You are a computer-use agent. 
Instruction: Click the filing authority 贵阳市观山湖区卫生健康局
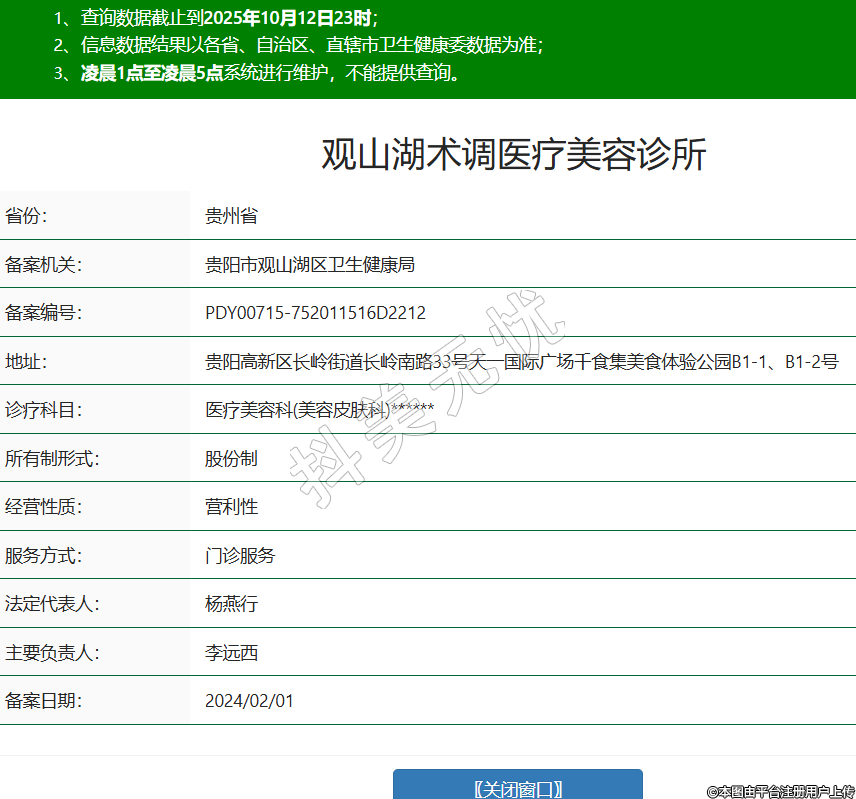pyautogui.click(x=309, y=265)
